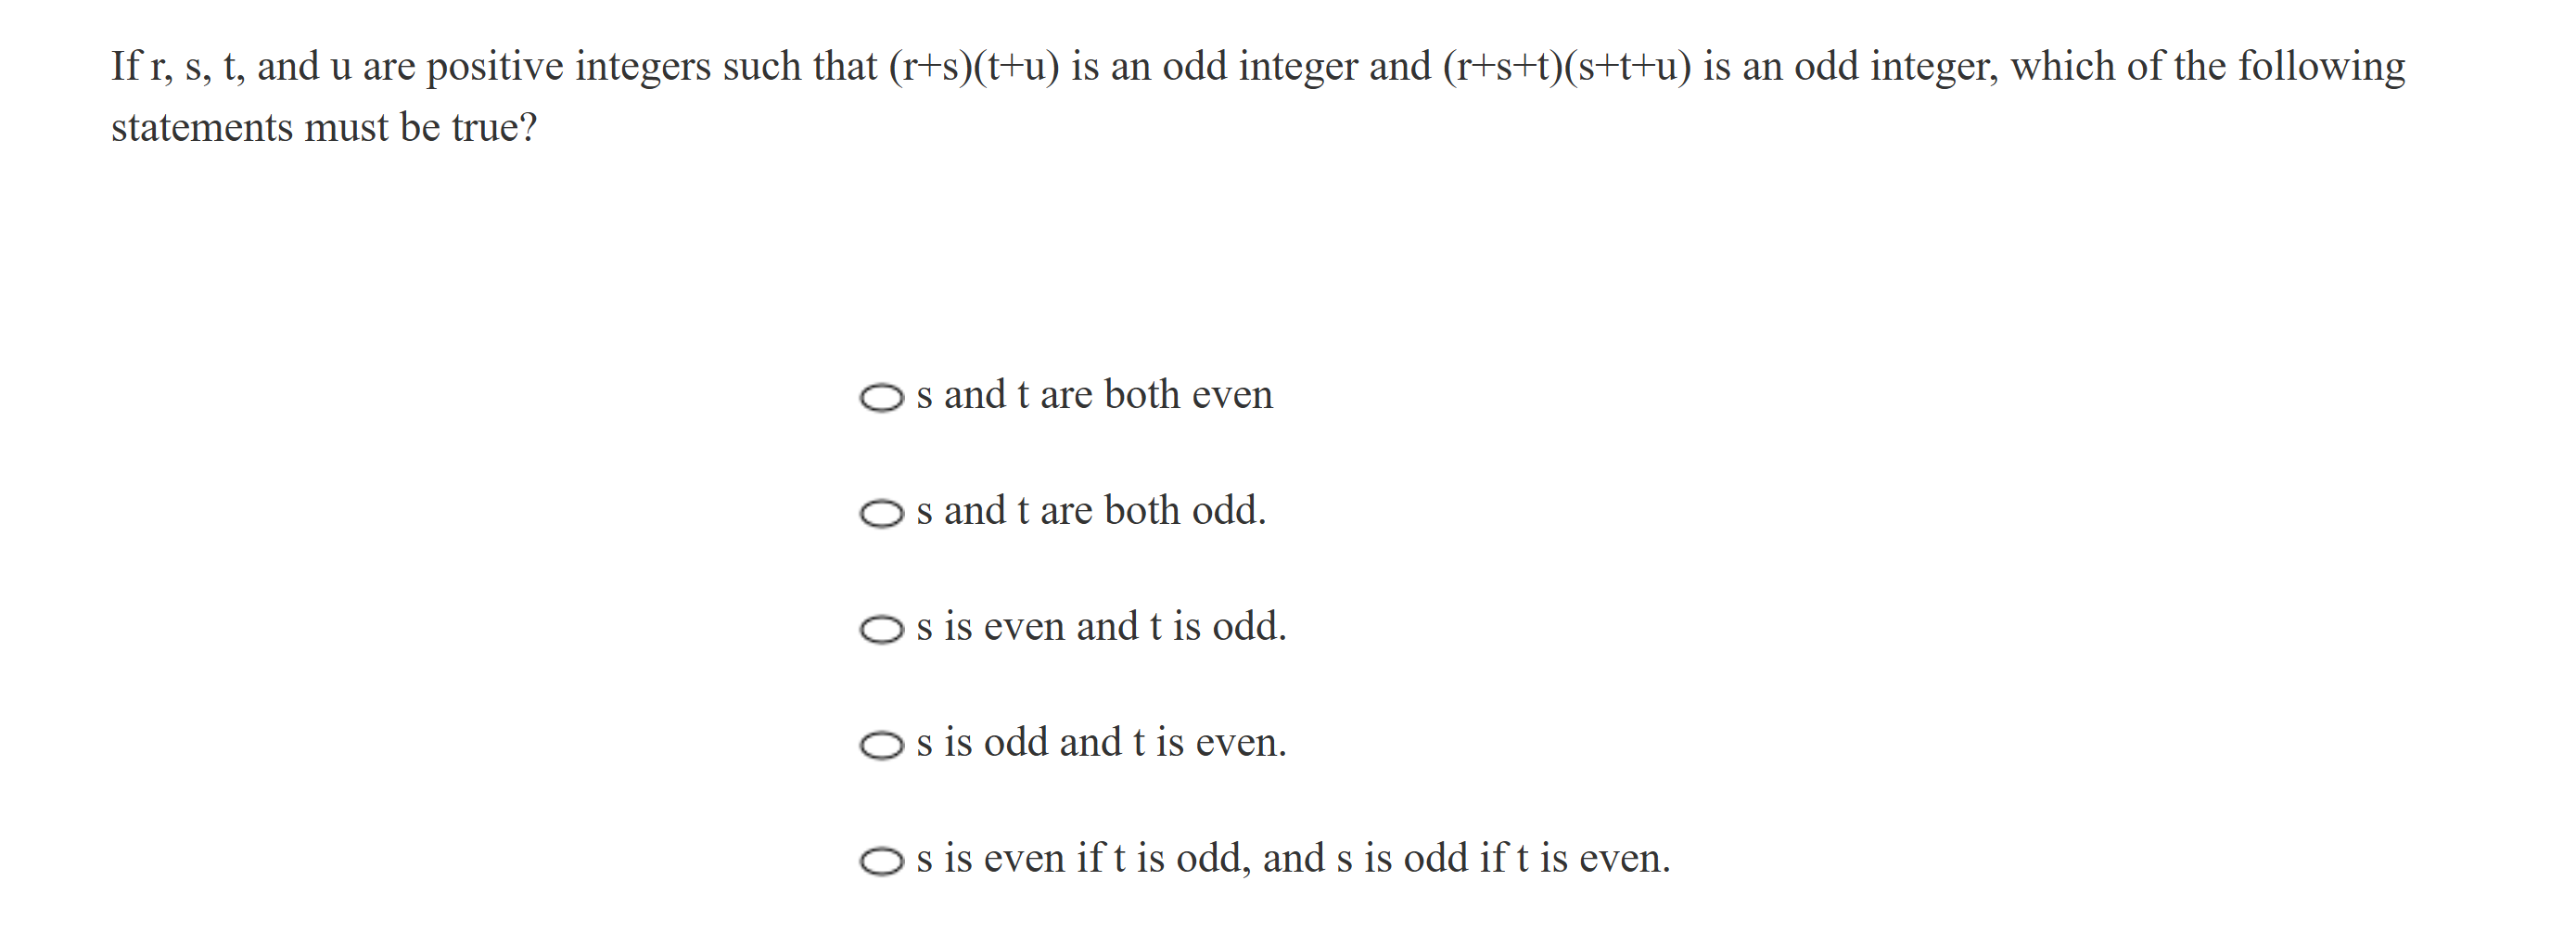Viewport: 2576px width, 932px height.
Task: Click the answer text 's is even and t is odd.'
Action: coord(1101,627)
